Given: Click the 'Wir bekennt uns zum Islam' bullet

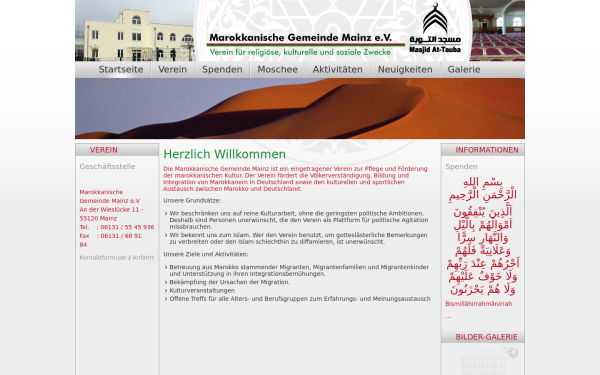Looking at the screenshot, I should 298,238.
